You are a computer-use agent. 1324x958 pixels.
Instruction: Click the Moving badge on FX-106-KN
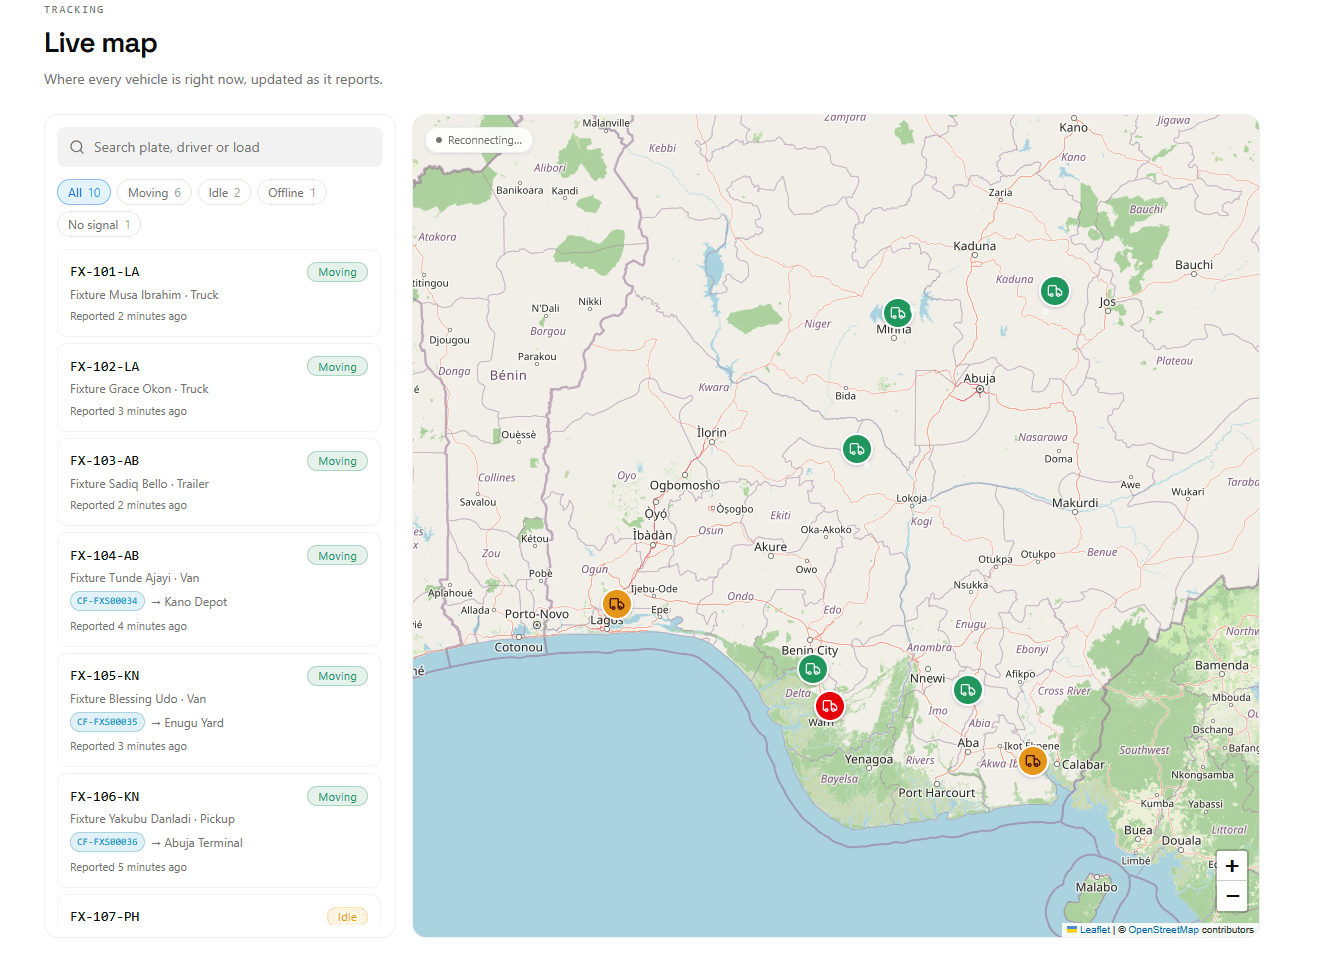coord(337,797)
